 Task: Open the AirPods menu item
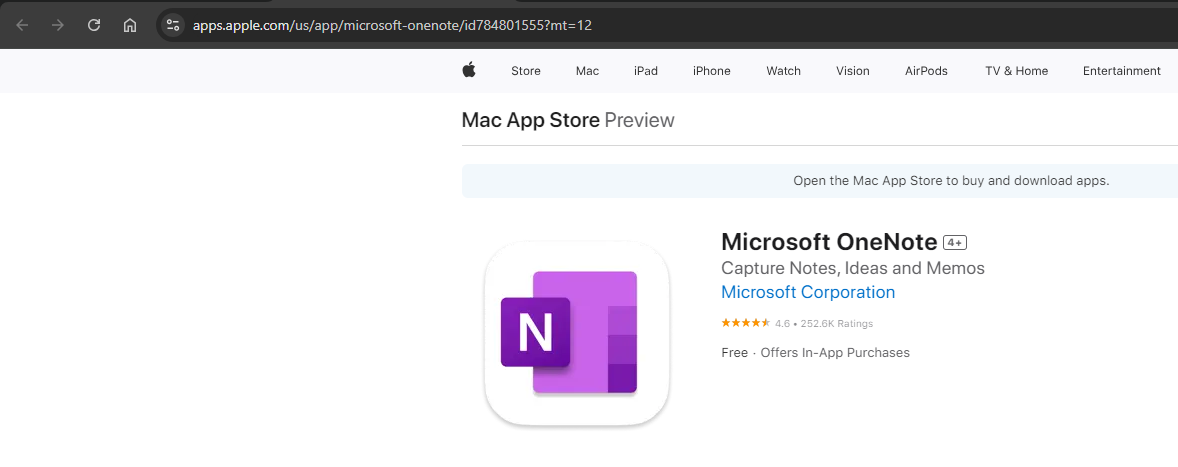point(926,71)
